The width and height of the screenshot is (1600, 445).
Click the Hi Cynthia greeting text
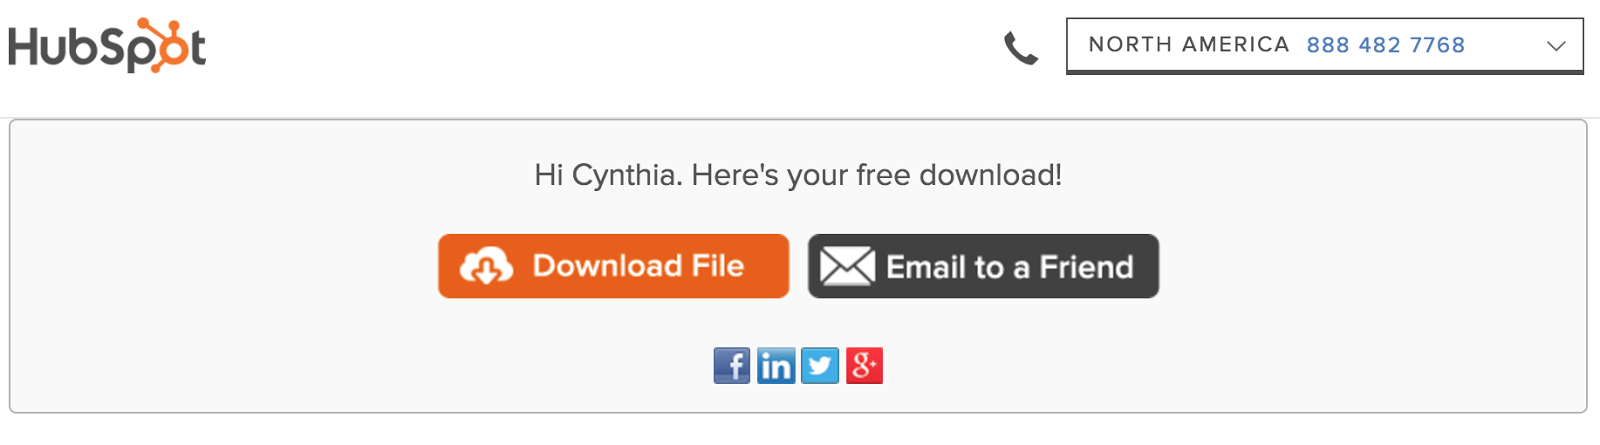[798, 175]
